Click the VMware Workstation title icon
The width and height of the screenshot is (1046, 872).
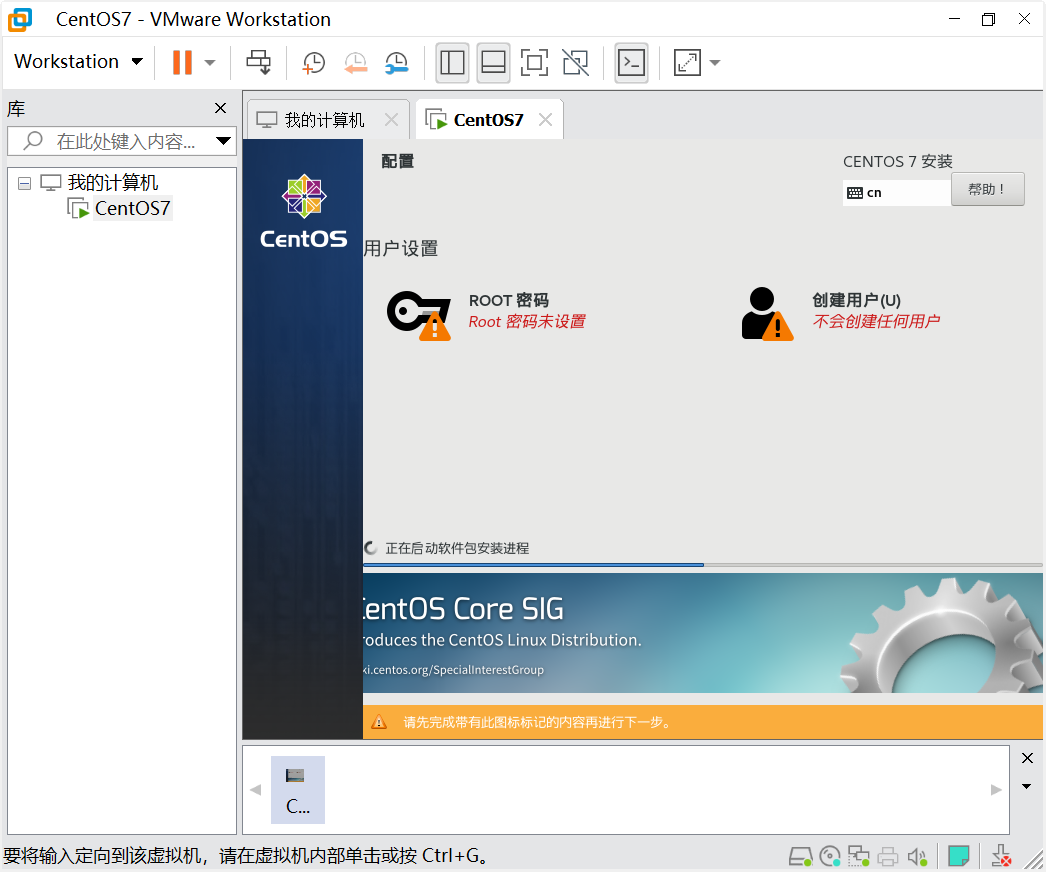(x=20, y=19)
